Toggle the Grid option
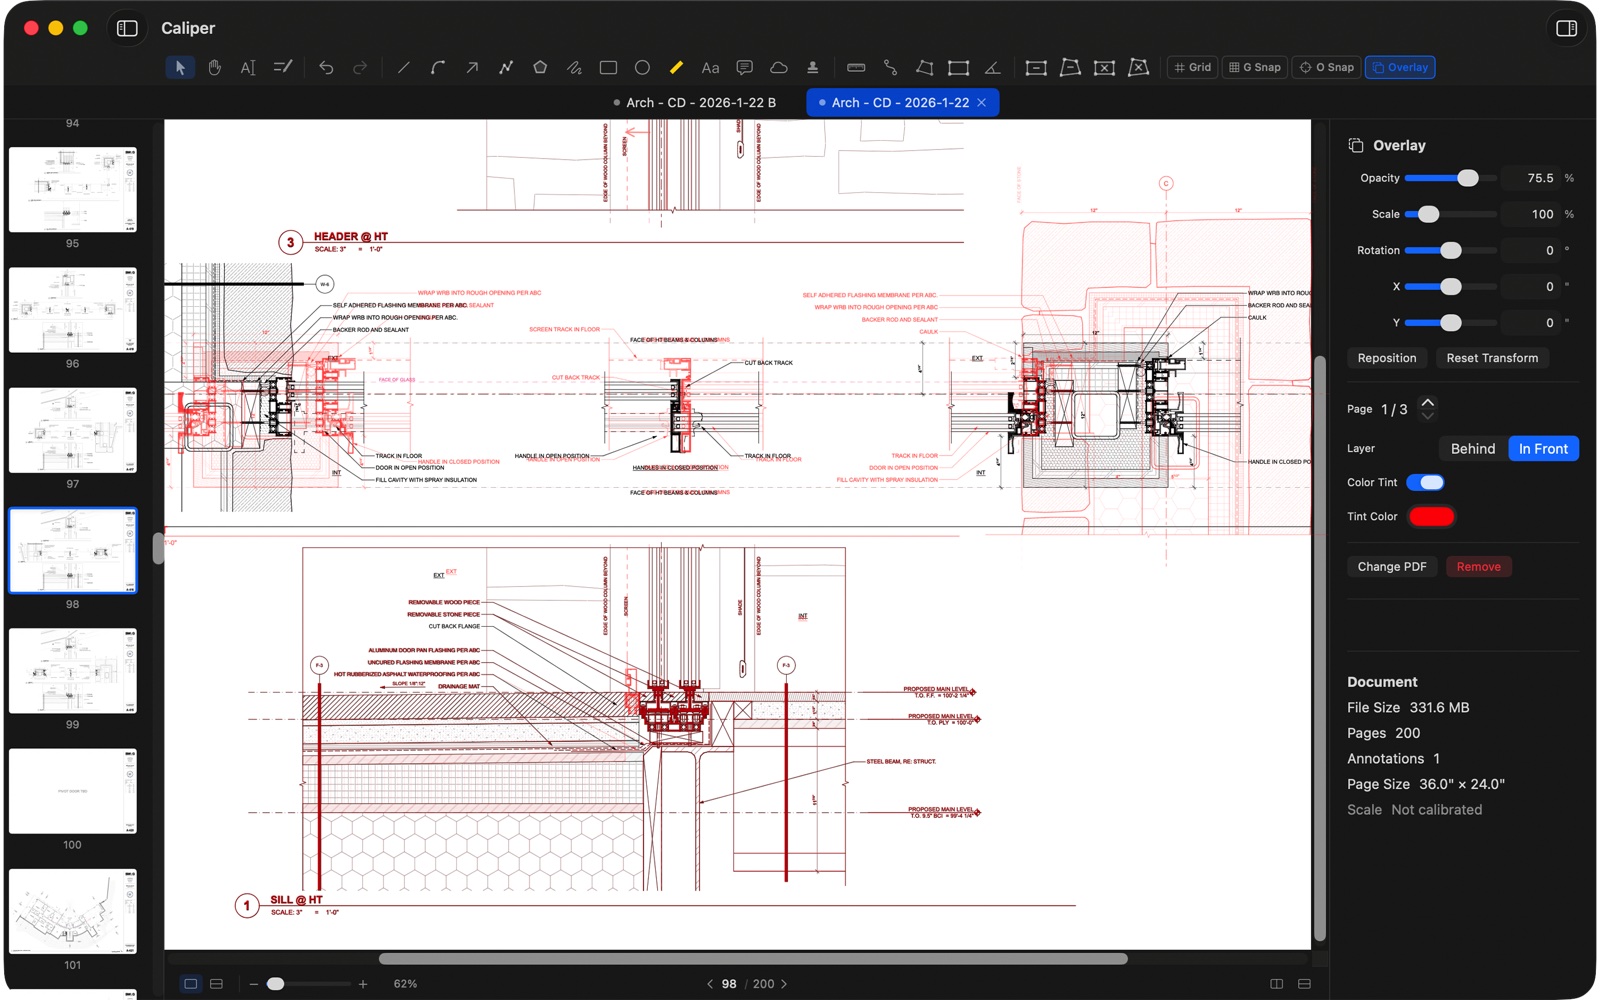 click(x=1193, y=68)
